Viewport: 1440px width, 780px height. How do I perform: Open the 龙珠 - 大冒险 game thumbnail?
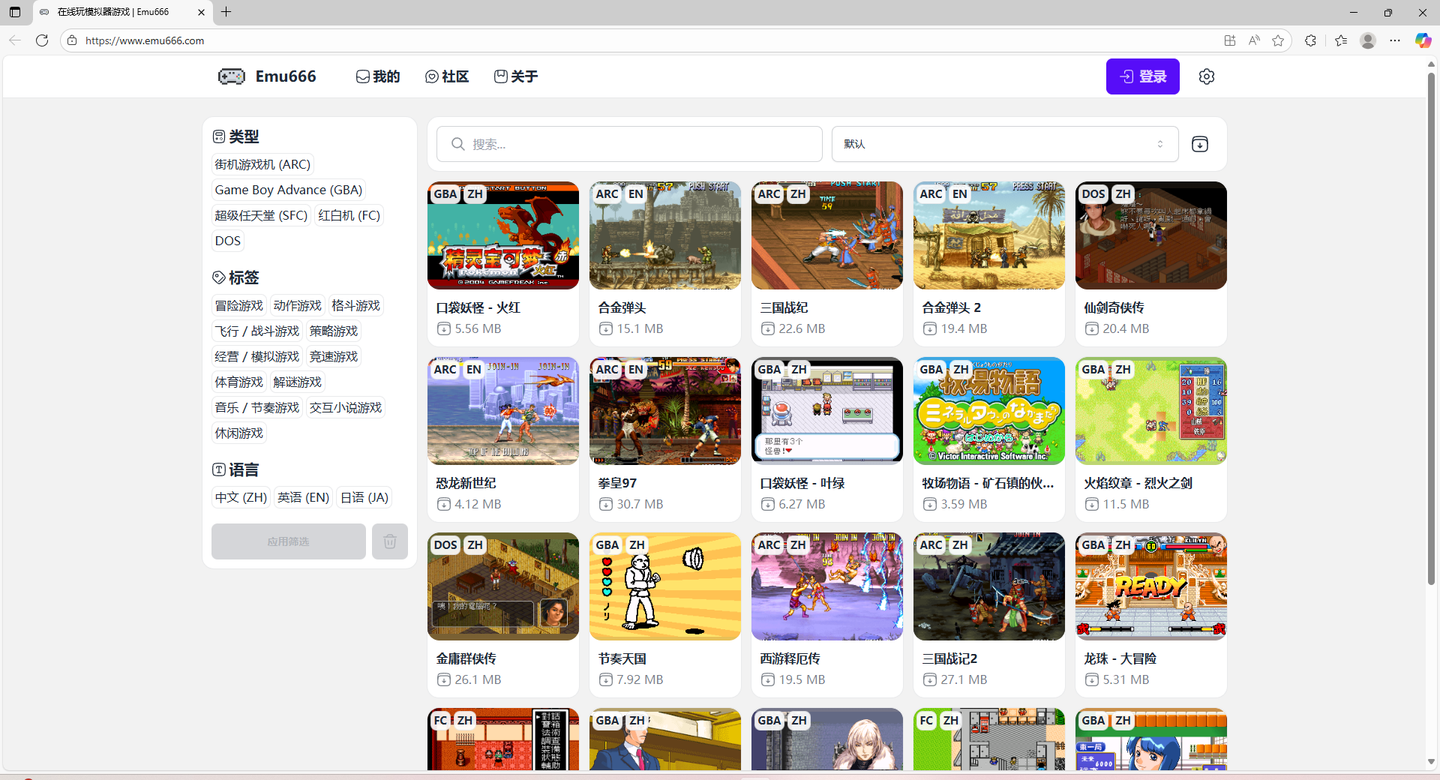coord(1151,587)
